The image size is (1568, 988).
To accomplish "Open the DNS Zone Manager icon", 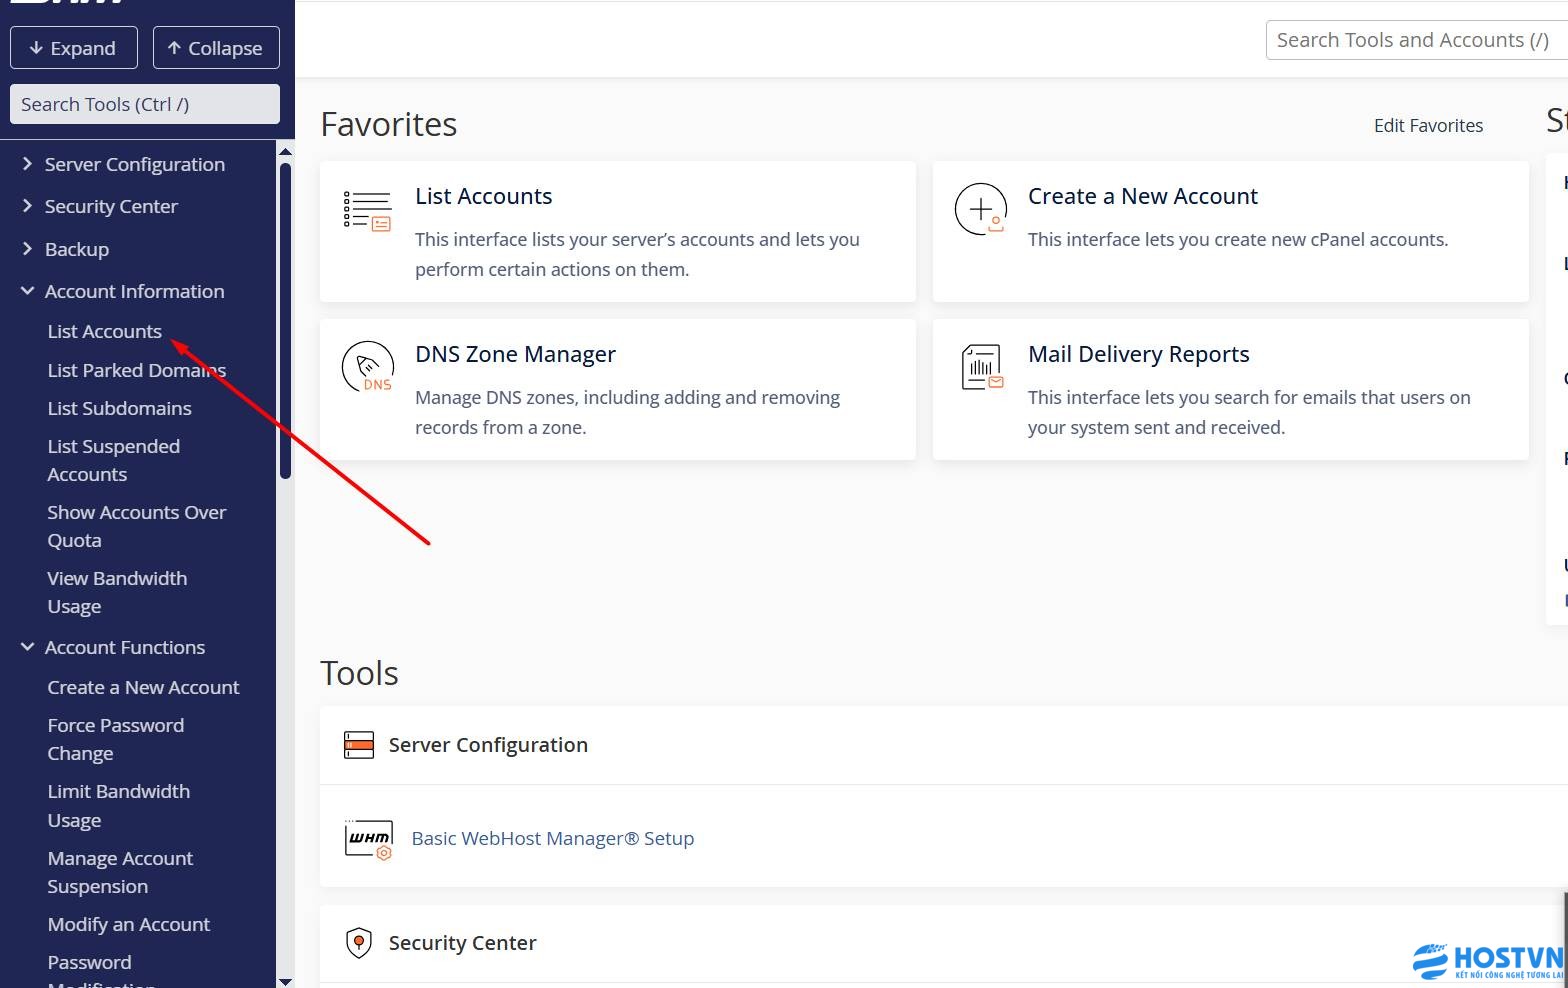I will 367,367.
